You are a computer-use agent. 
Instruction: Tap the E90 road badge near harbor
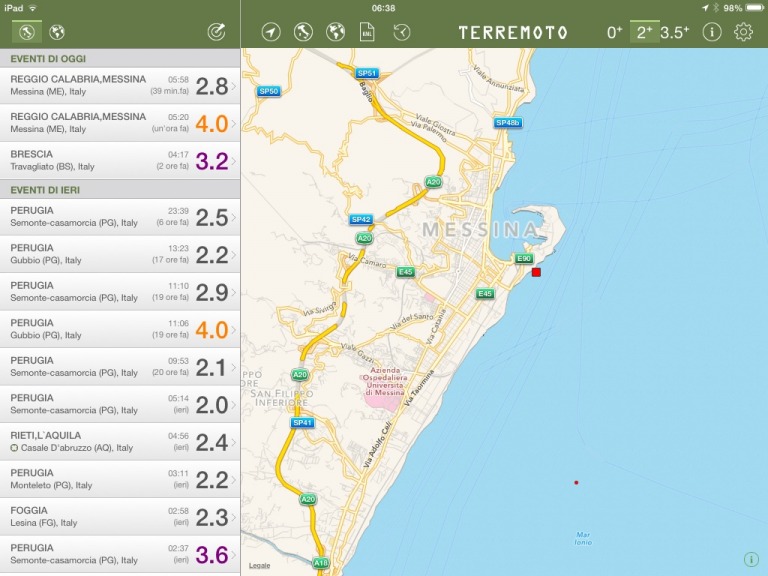[x=524, y=258]
